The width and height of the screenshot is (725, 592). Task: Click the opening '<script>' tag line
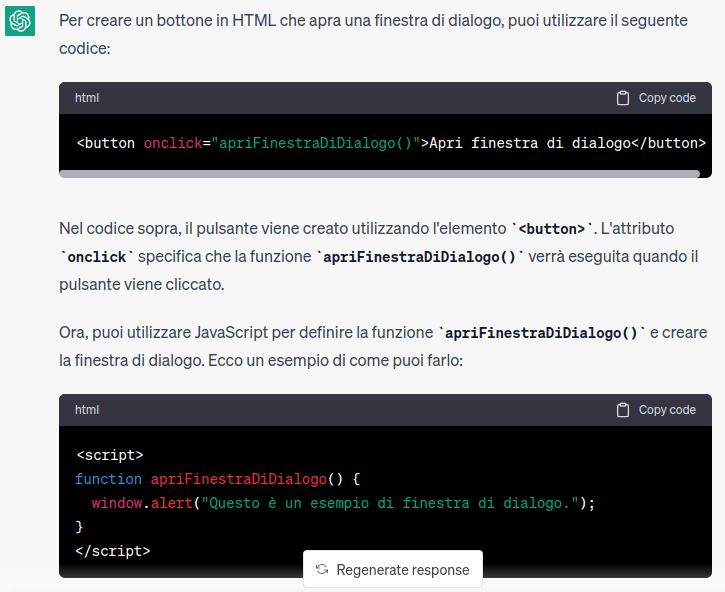[110, 455]
